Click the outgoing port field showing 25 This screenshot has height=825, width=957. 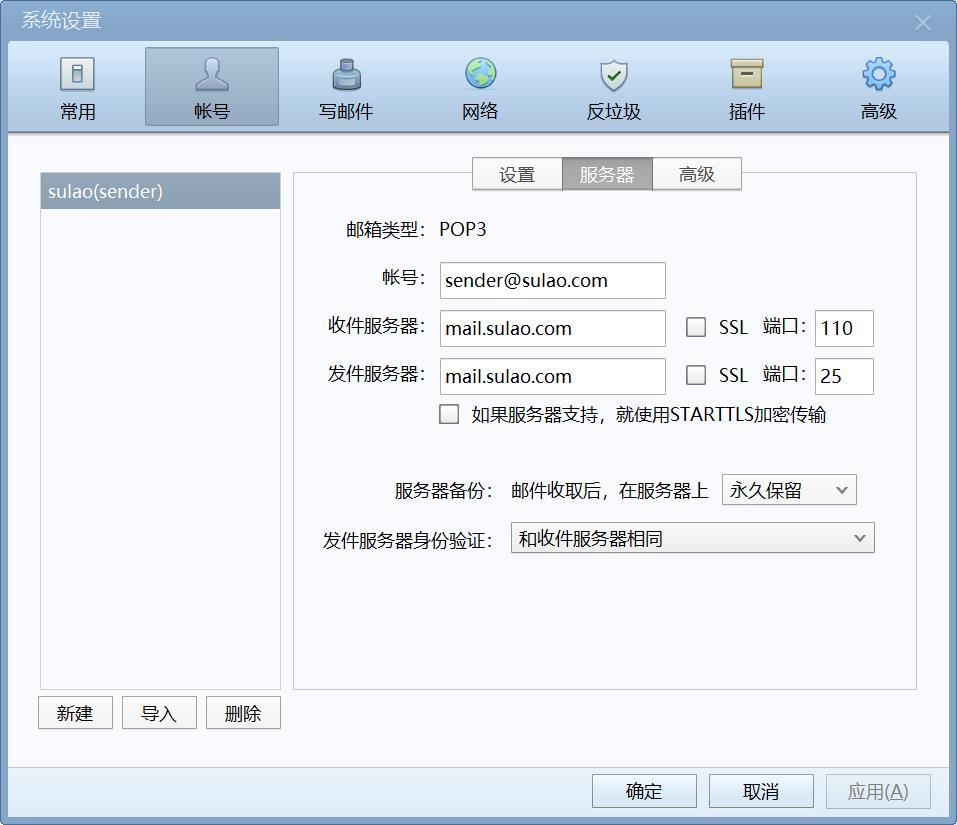(844, 376)
